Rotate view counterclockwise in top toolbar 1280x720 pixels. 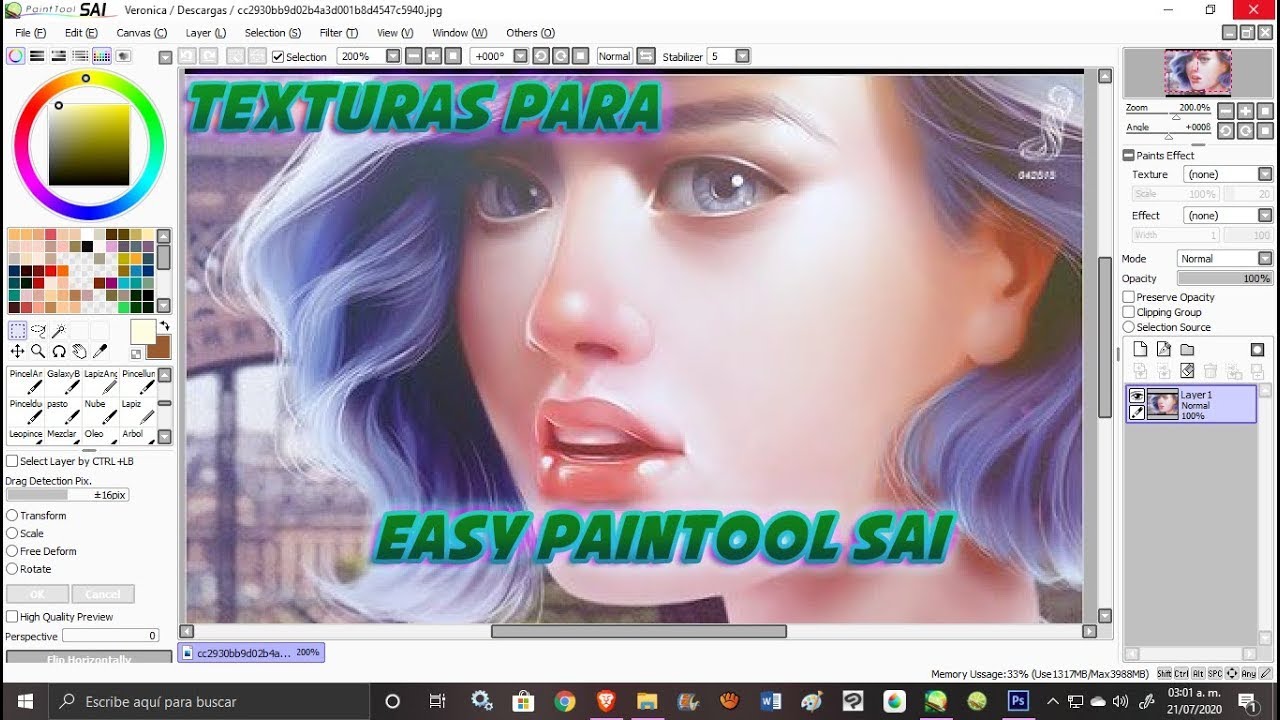(540, 56)
